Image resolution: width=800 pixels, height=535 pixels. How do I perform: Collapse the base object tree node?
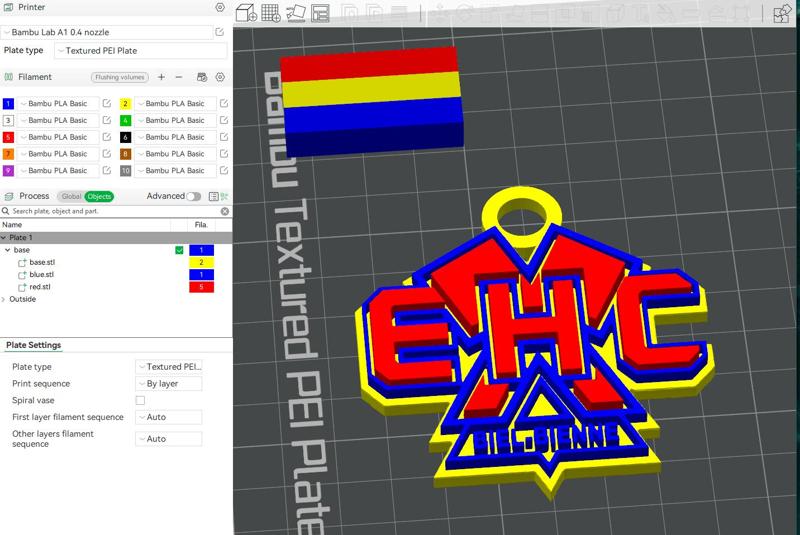pos(8,250)
